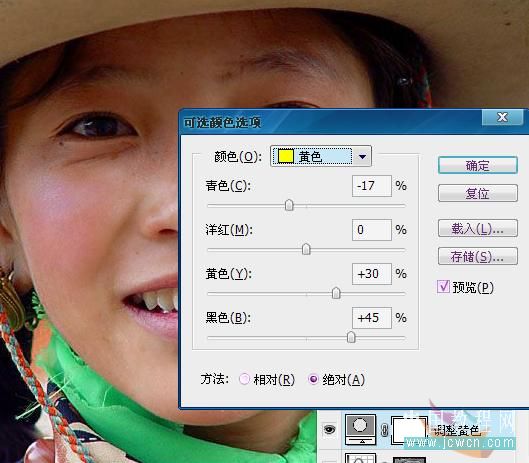Click the 洋红(M) slider handle

(306, 249)
